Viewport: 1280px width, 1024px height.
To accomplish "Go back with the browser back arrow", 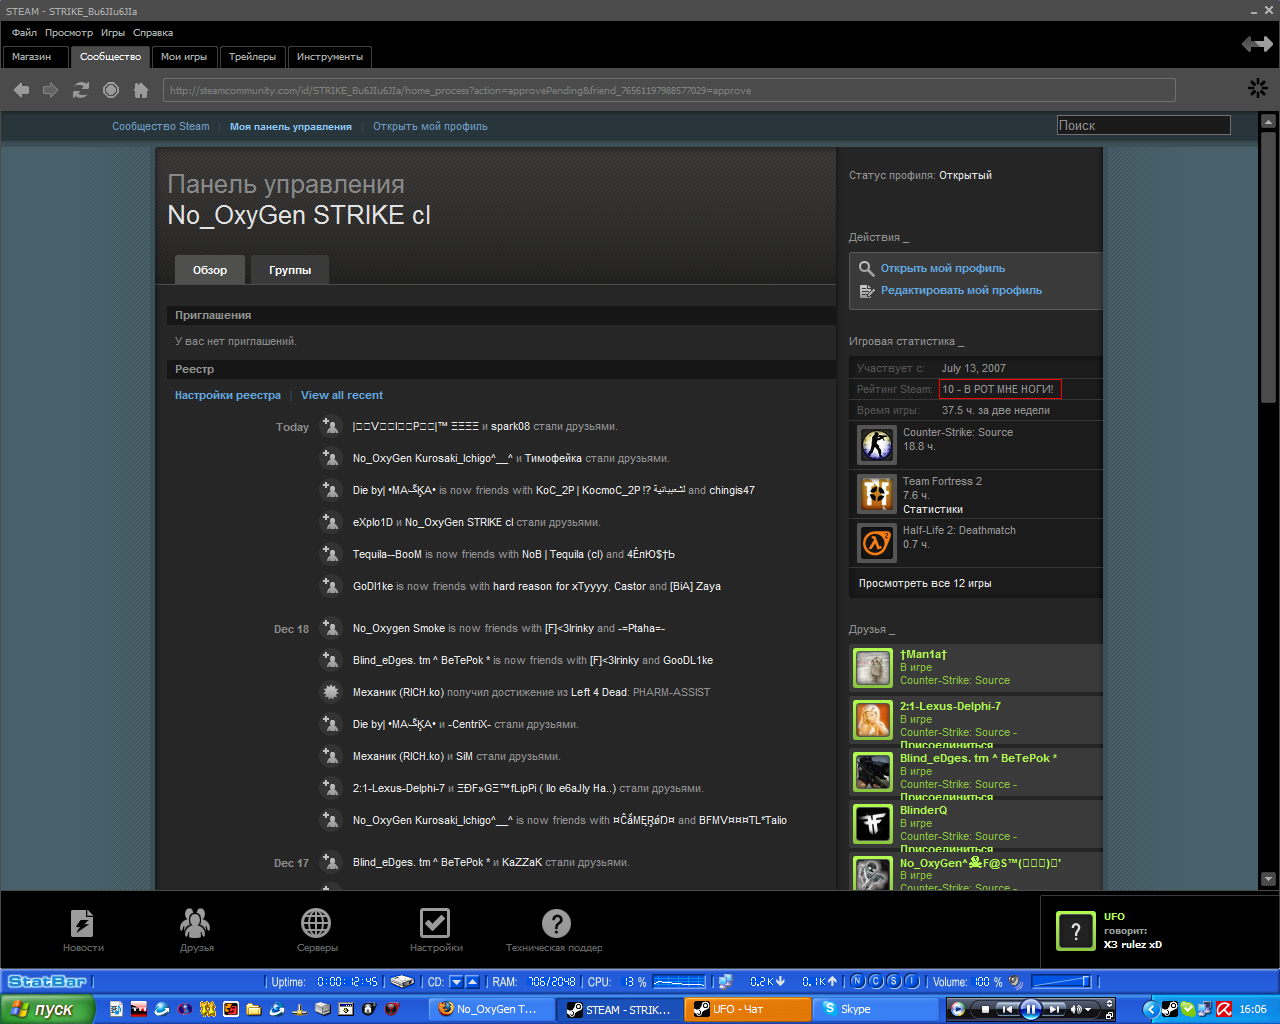I will pyautogui.click(x=22, y=90).
